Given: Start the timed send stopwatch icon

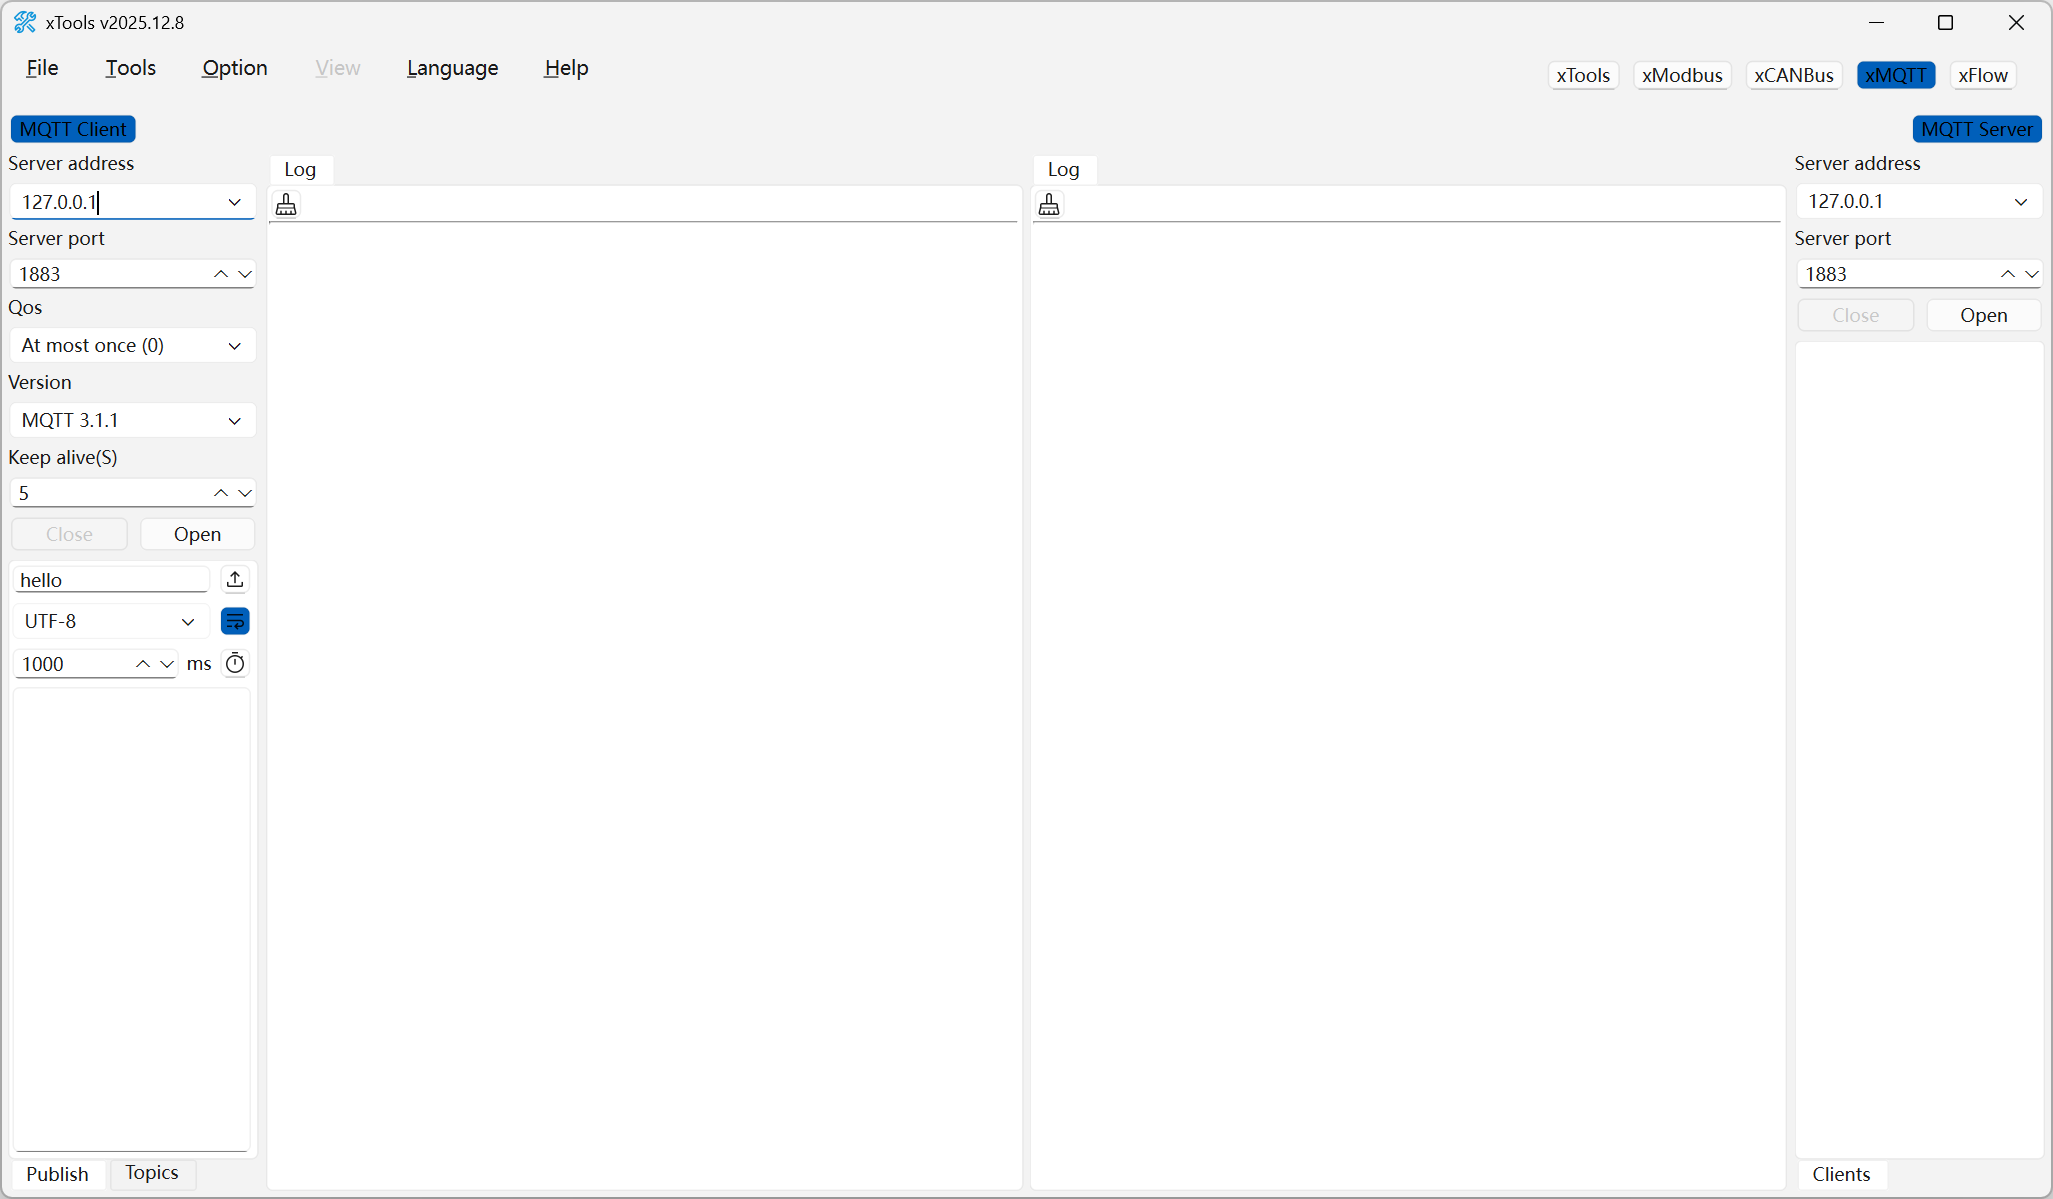Looking at the screenshot, I should tap(235, 663).
